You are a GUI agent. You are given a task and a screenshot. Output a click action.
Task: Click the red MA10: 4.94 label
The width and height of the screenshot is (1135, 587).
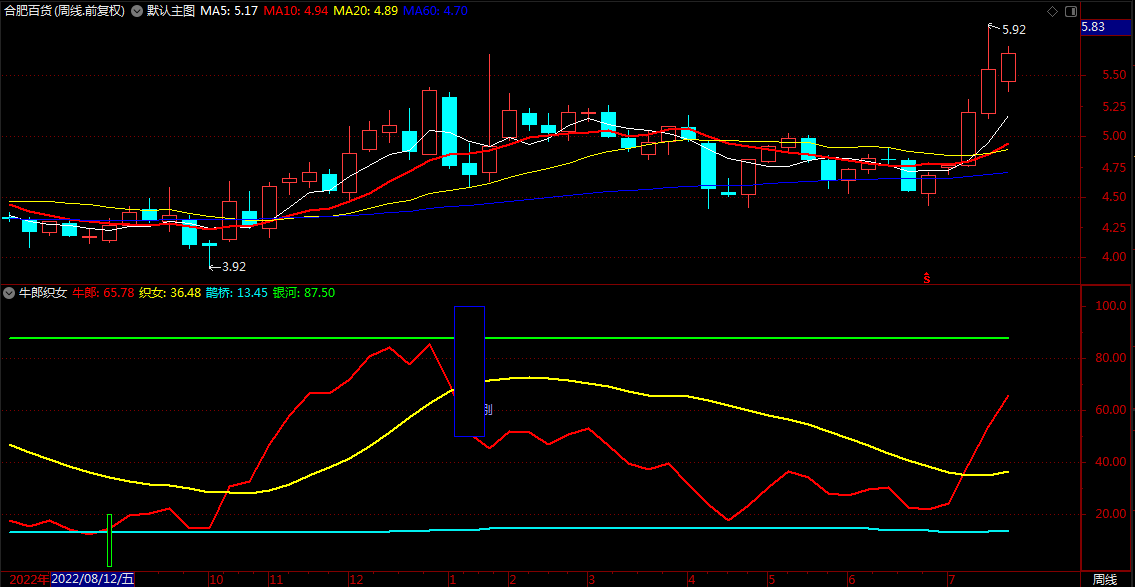(x=296, y=11)
